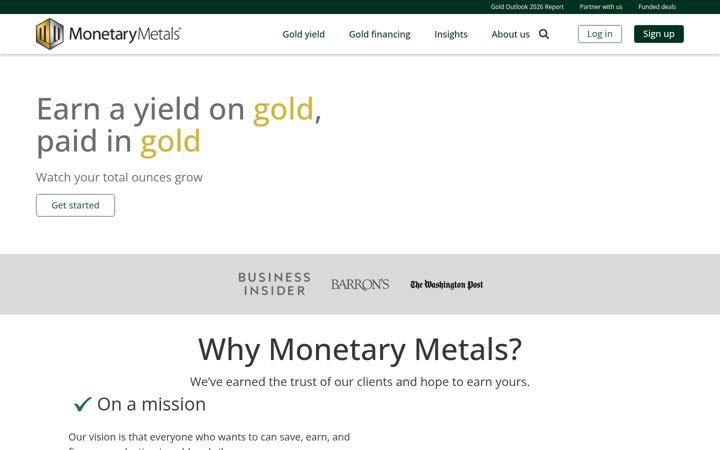Open the Gold financing menu
The height and width of the screenshot is (450, 720).
click(380, 34)
